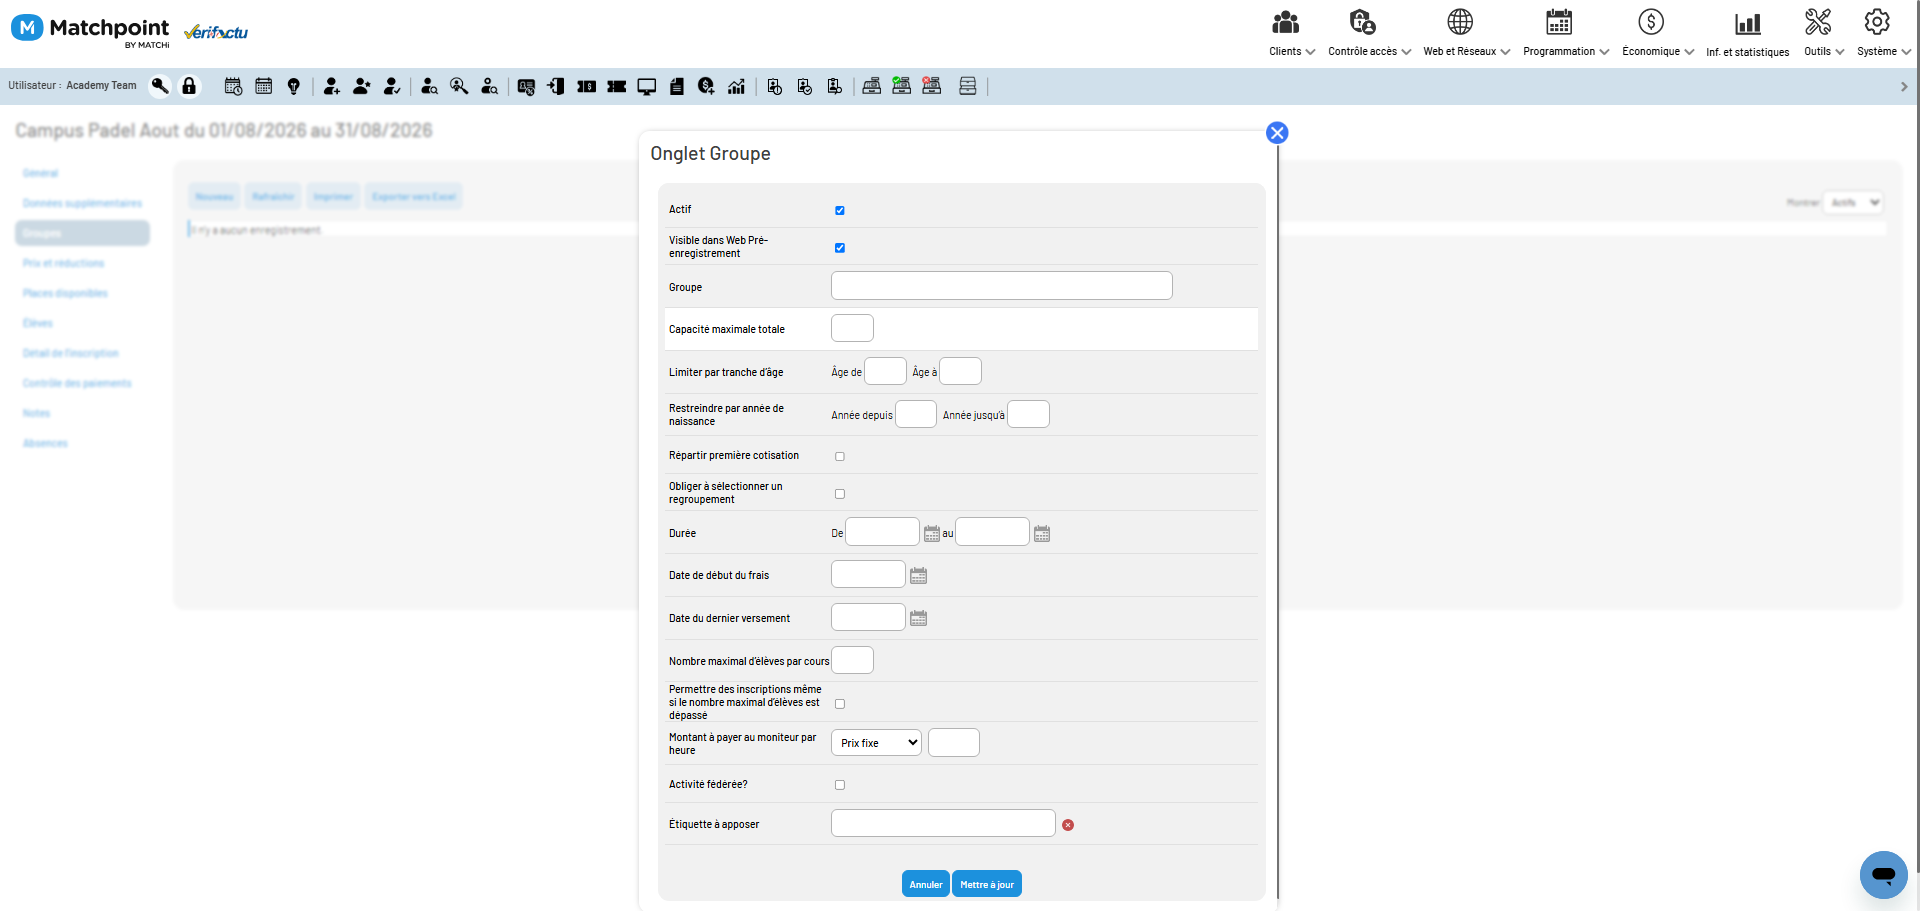Toggle Visible dans Web Pré-enregistrement checkbox

(x=840, y=248)
